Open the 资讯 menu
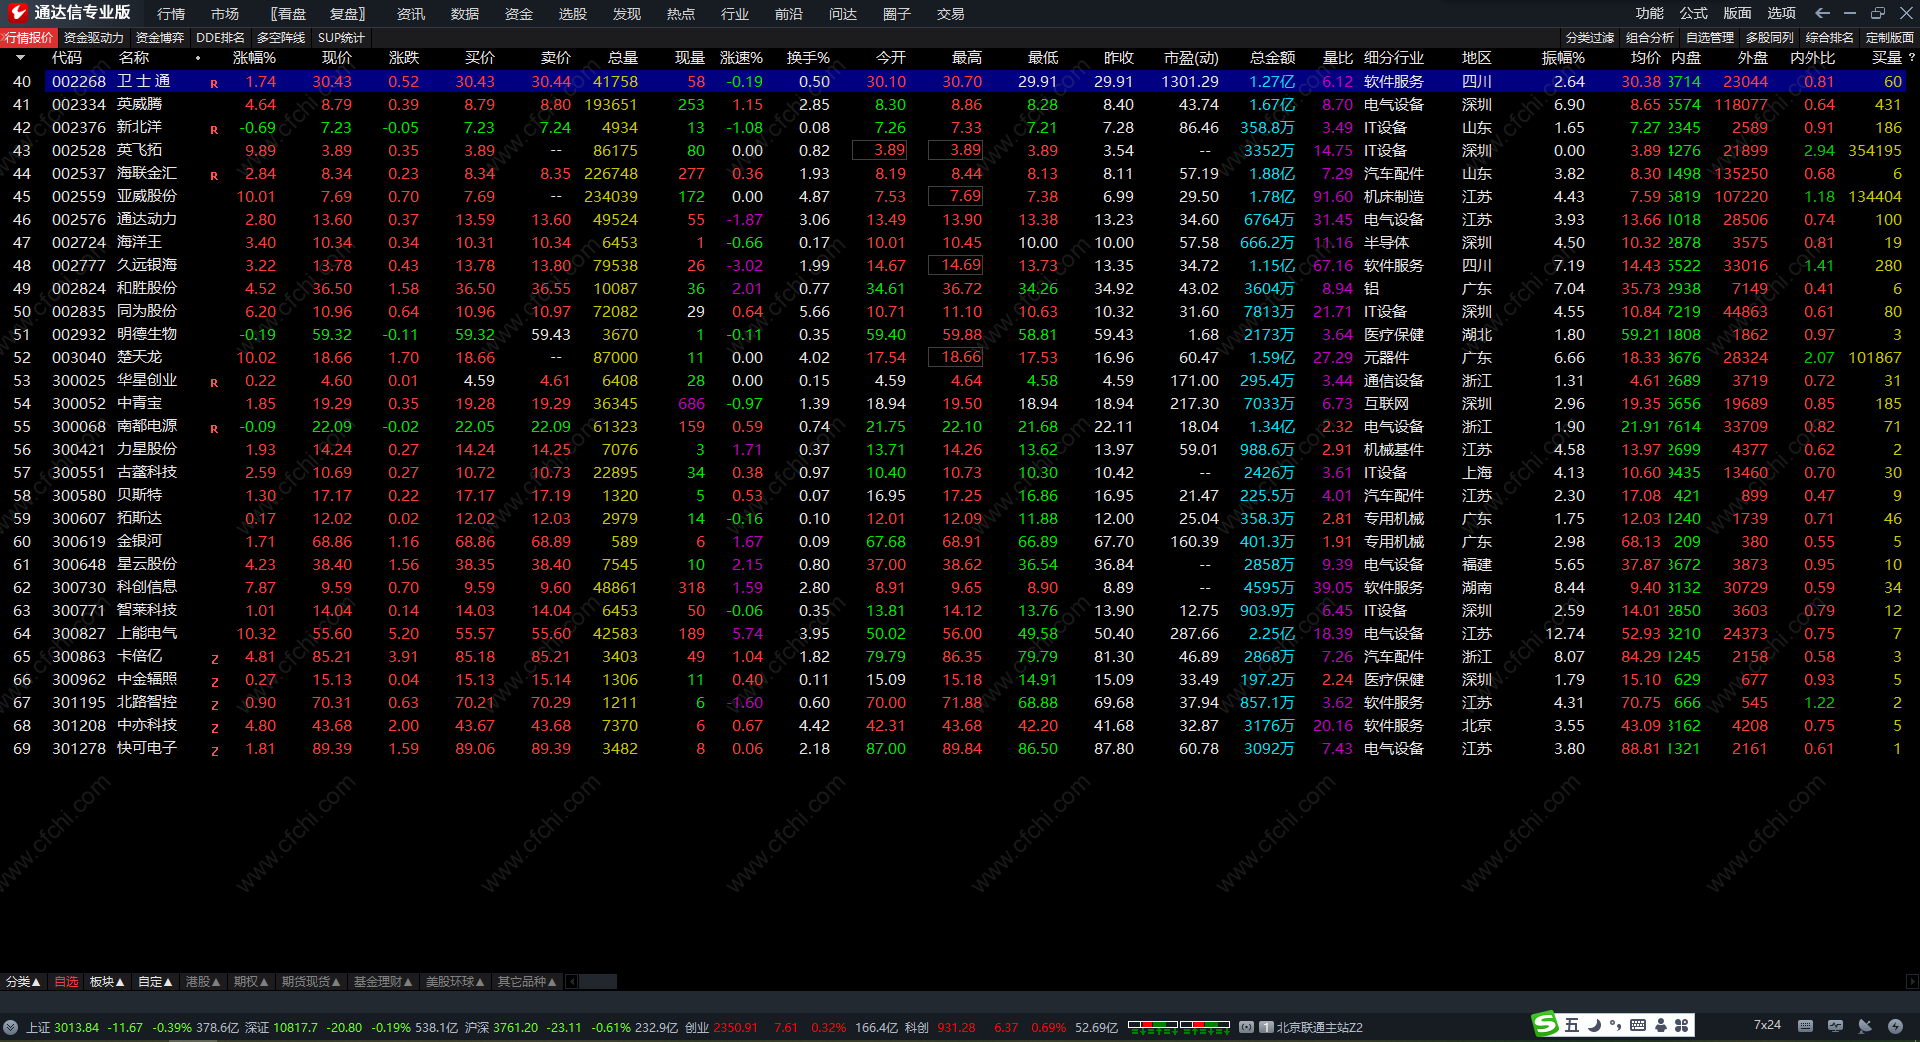The image size is (1920, 1042). click(x=411, y=14)
